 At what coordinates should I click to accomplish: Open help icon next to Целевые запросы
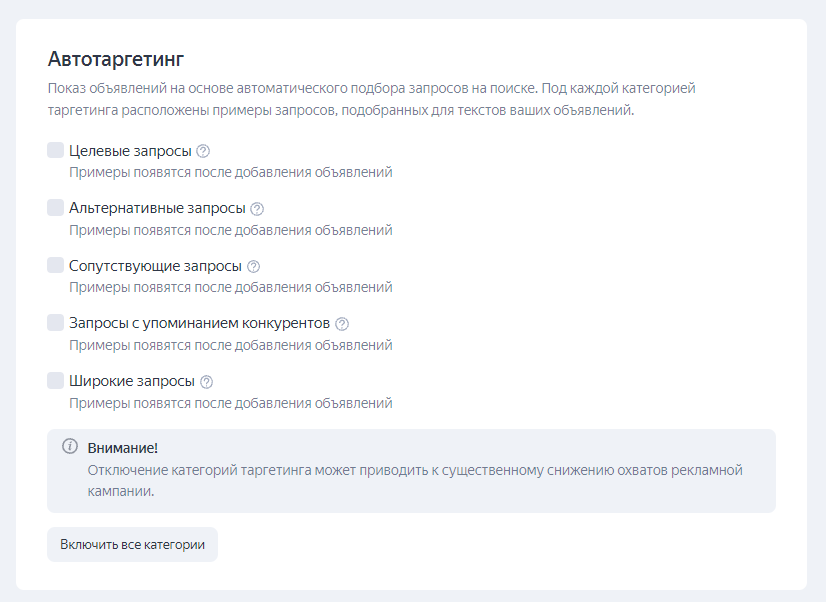tap(203, 151)
